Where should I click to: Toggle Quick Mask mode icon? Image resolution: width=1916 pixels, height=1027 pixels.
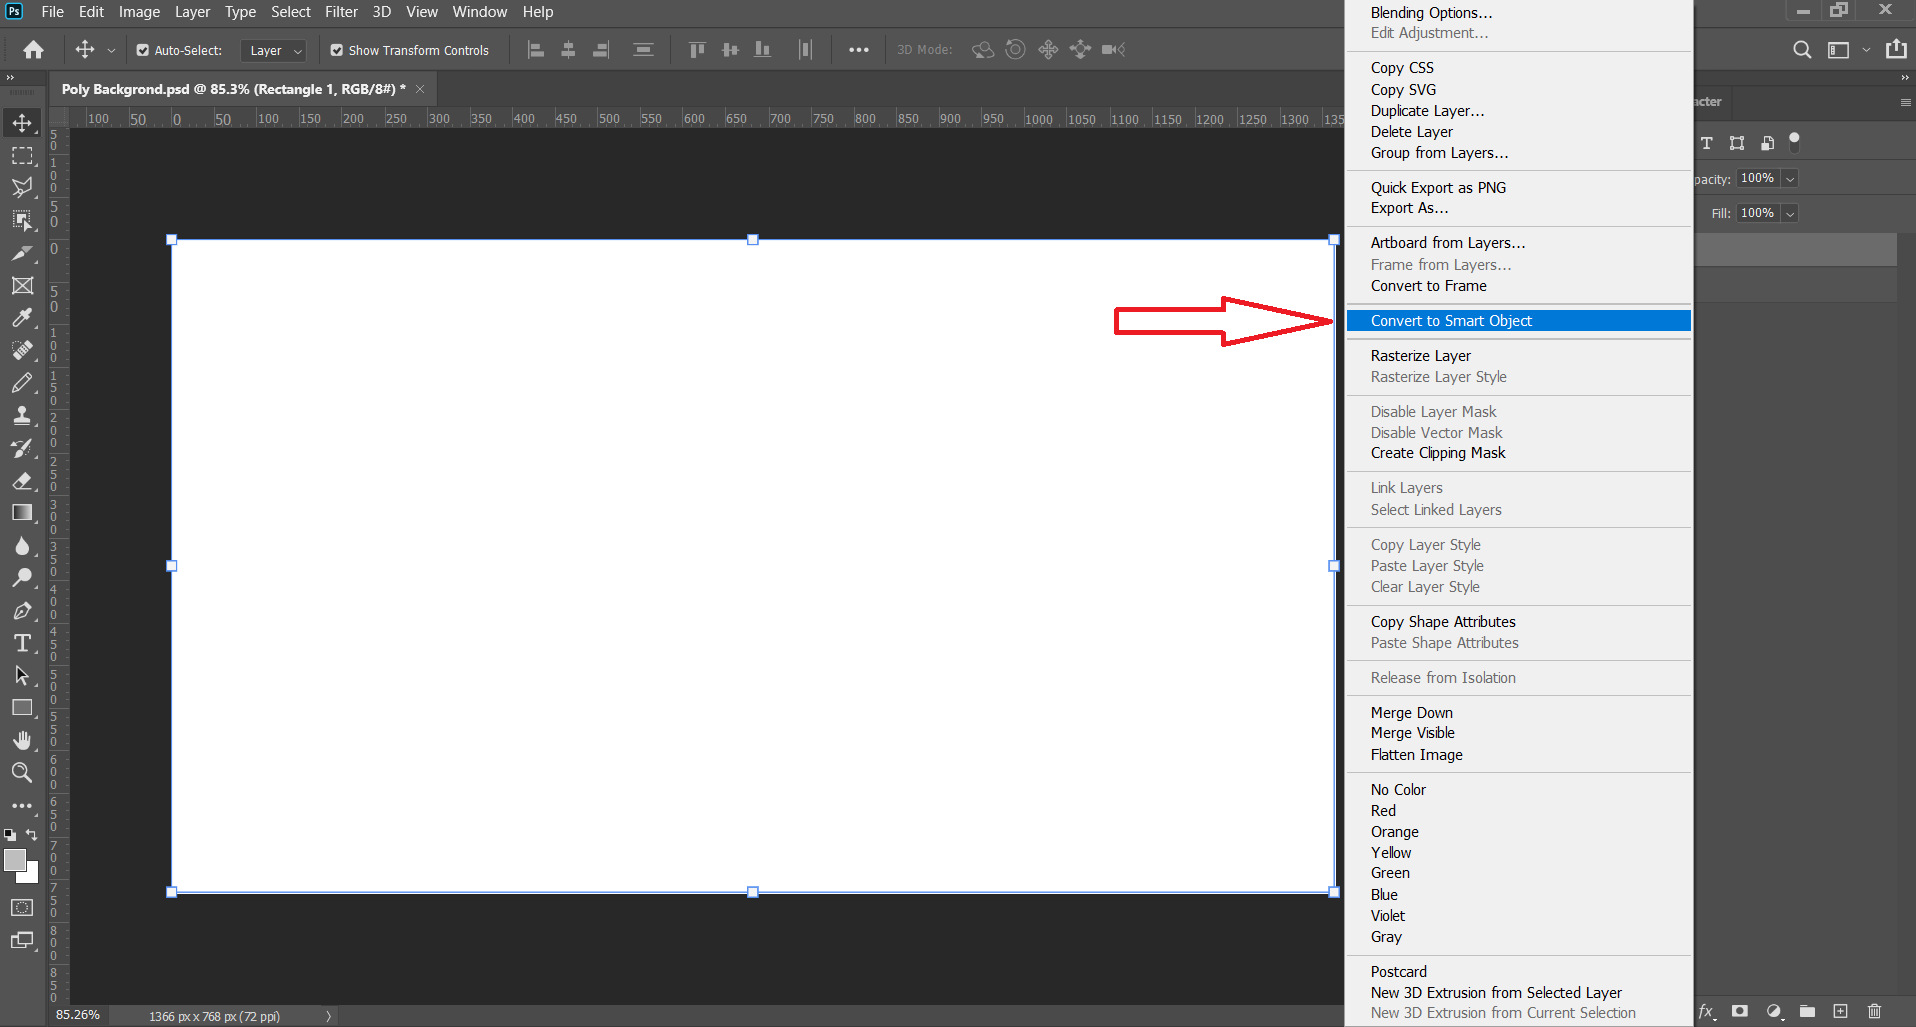[22, 908]
